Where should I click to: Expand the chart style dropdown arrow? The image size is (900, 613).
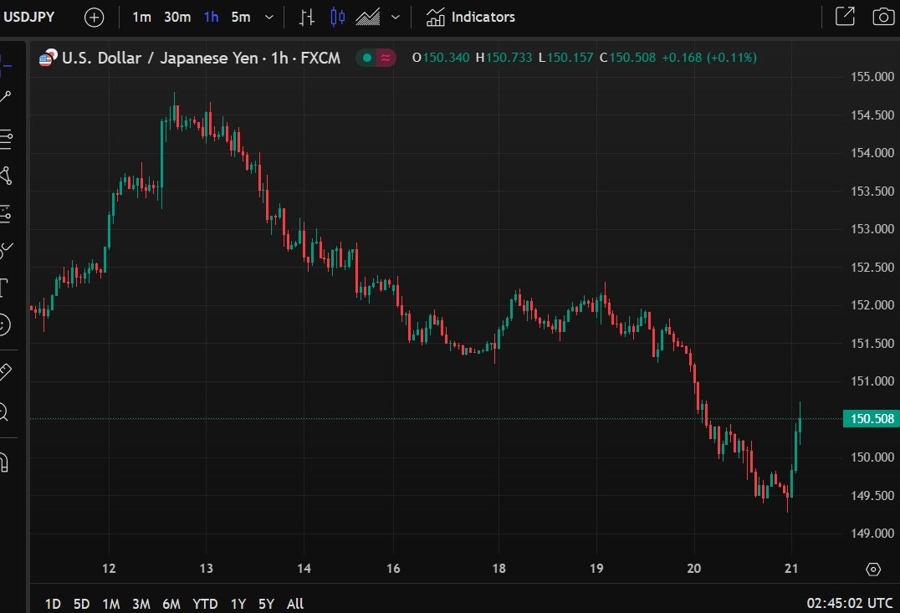(394, 16)
